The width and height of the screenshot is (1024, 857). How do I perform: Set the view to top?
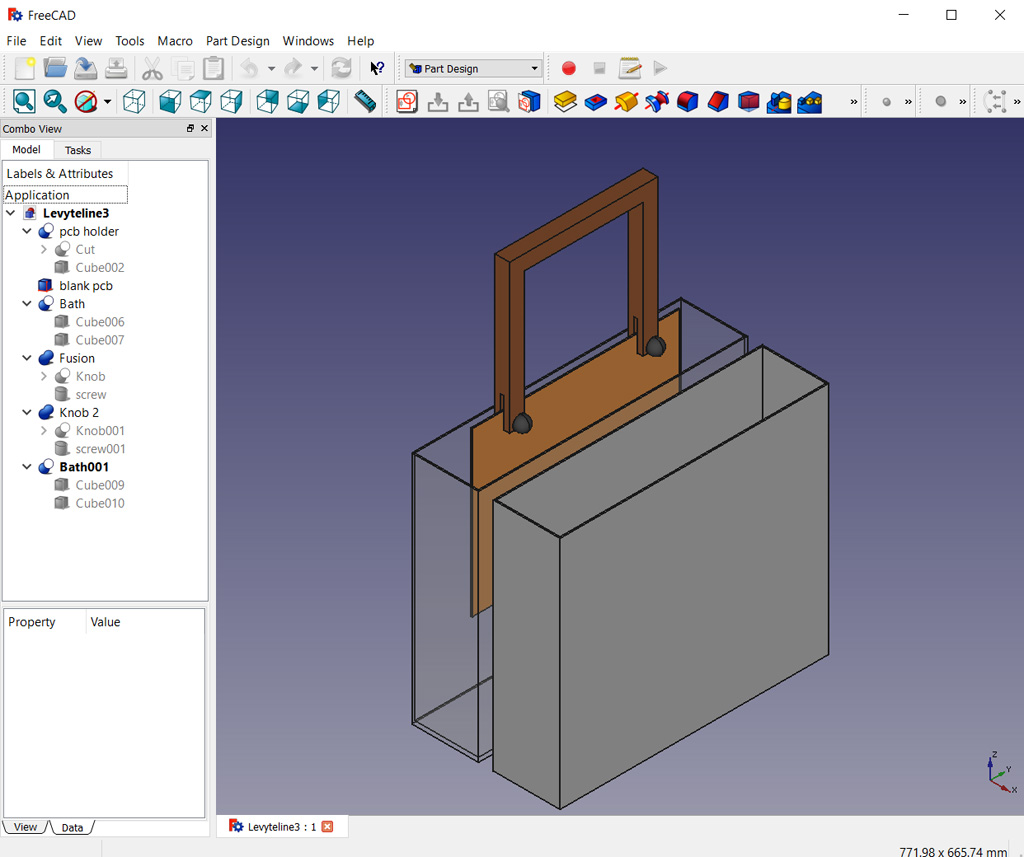point(201,102)
